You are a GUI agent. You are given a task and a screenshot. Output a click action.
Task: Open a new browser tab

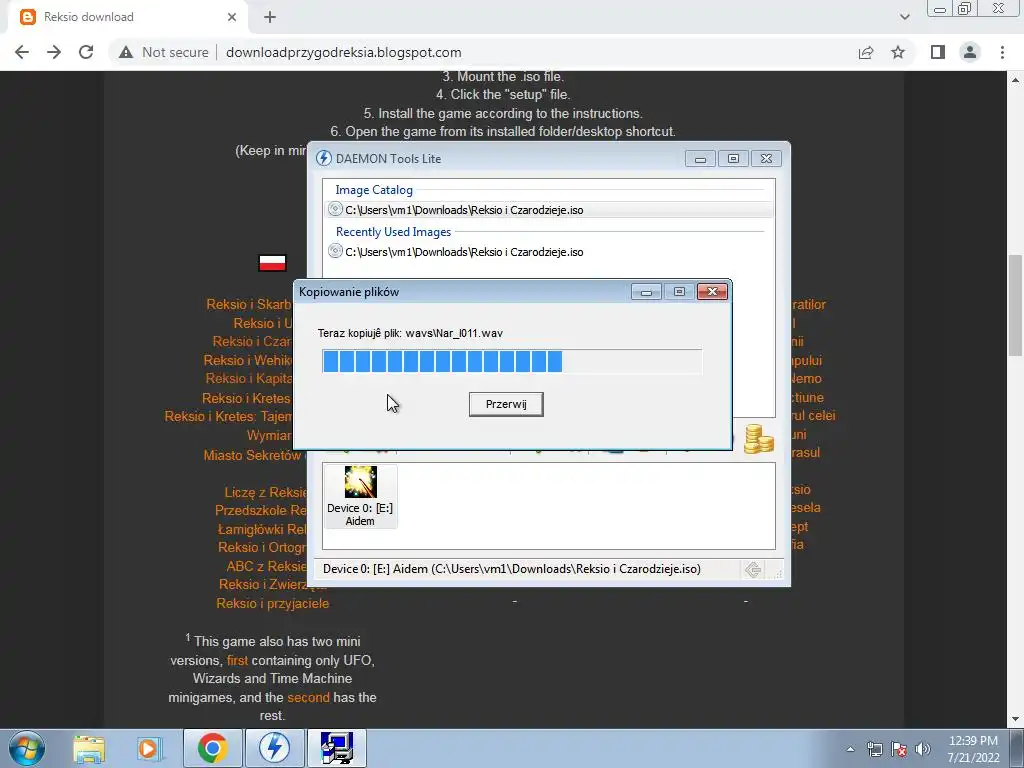coord(270,17)
